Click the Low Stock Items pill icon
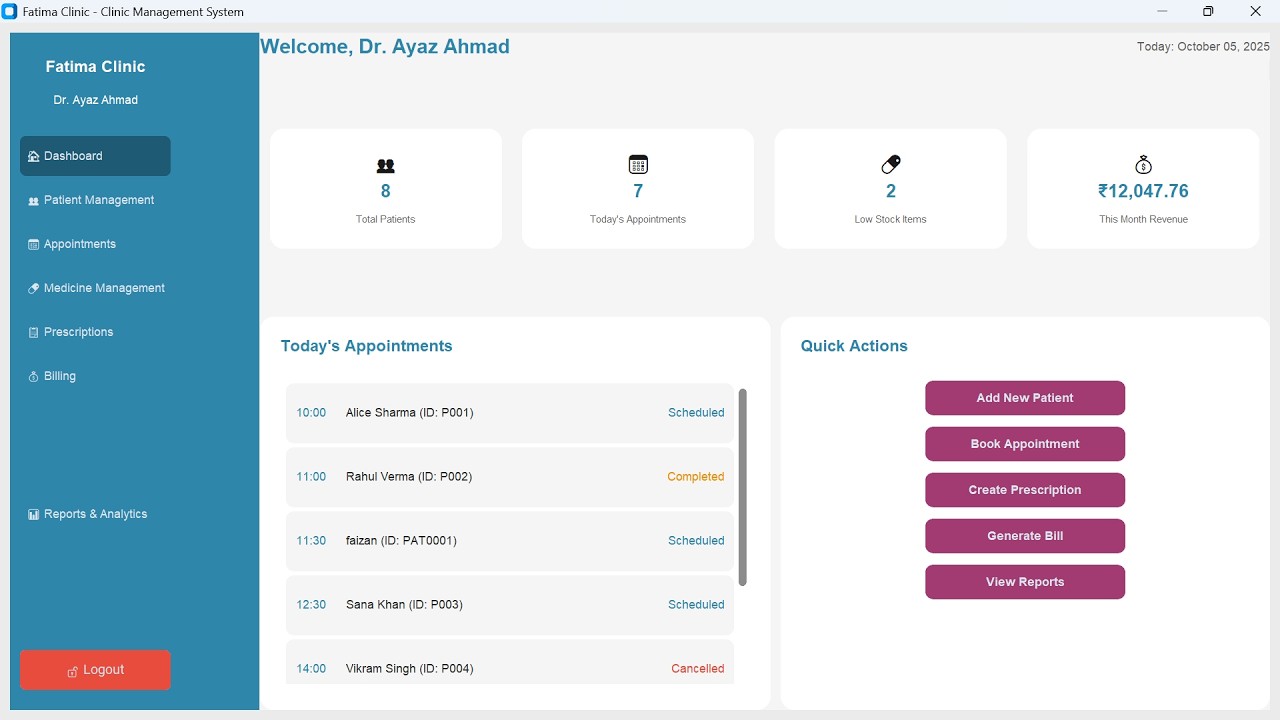1280x720 pixels. point(891,164)
